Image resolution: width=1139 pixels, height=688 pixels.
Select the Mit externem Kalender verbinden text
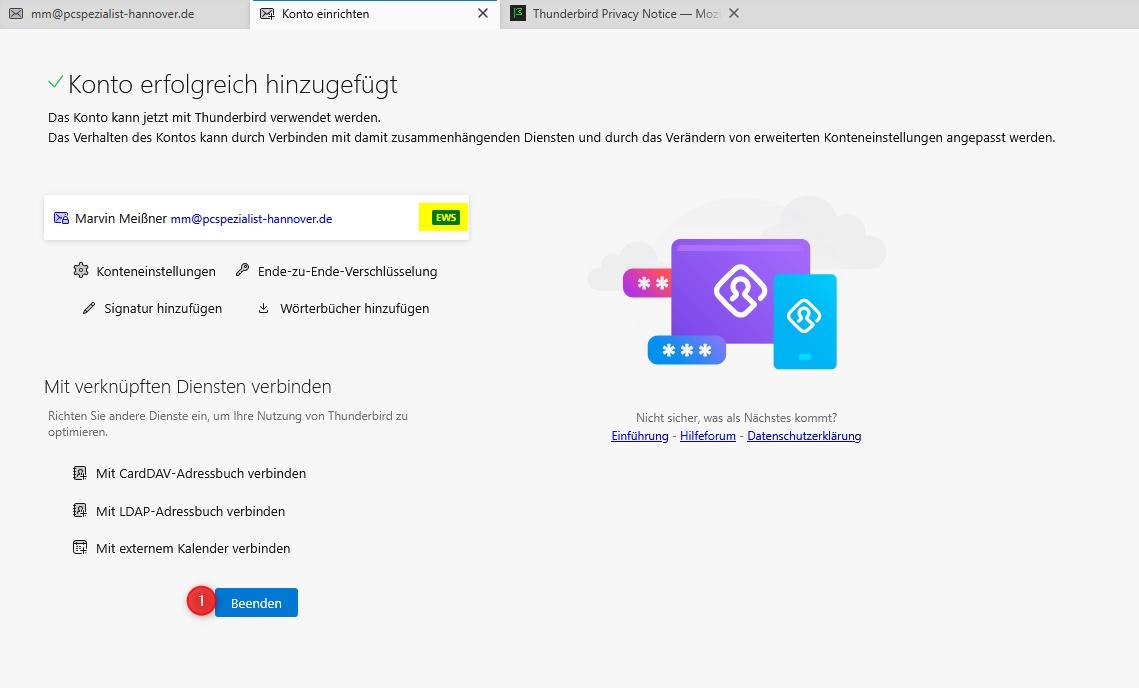tap(193, 548)
